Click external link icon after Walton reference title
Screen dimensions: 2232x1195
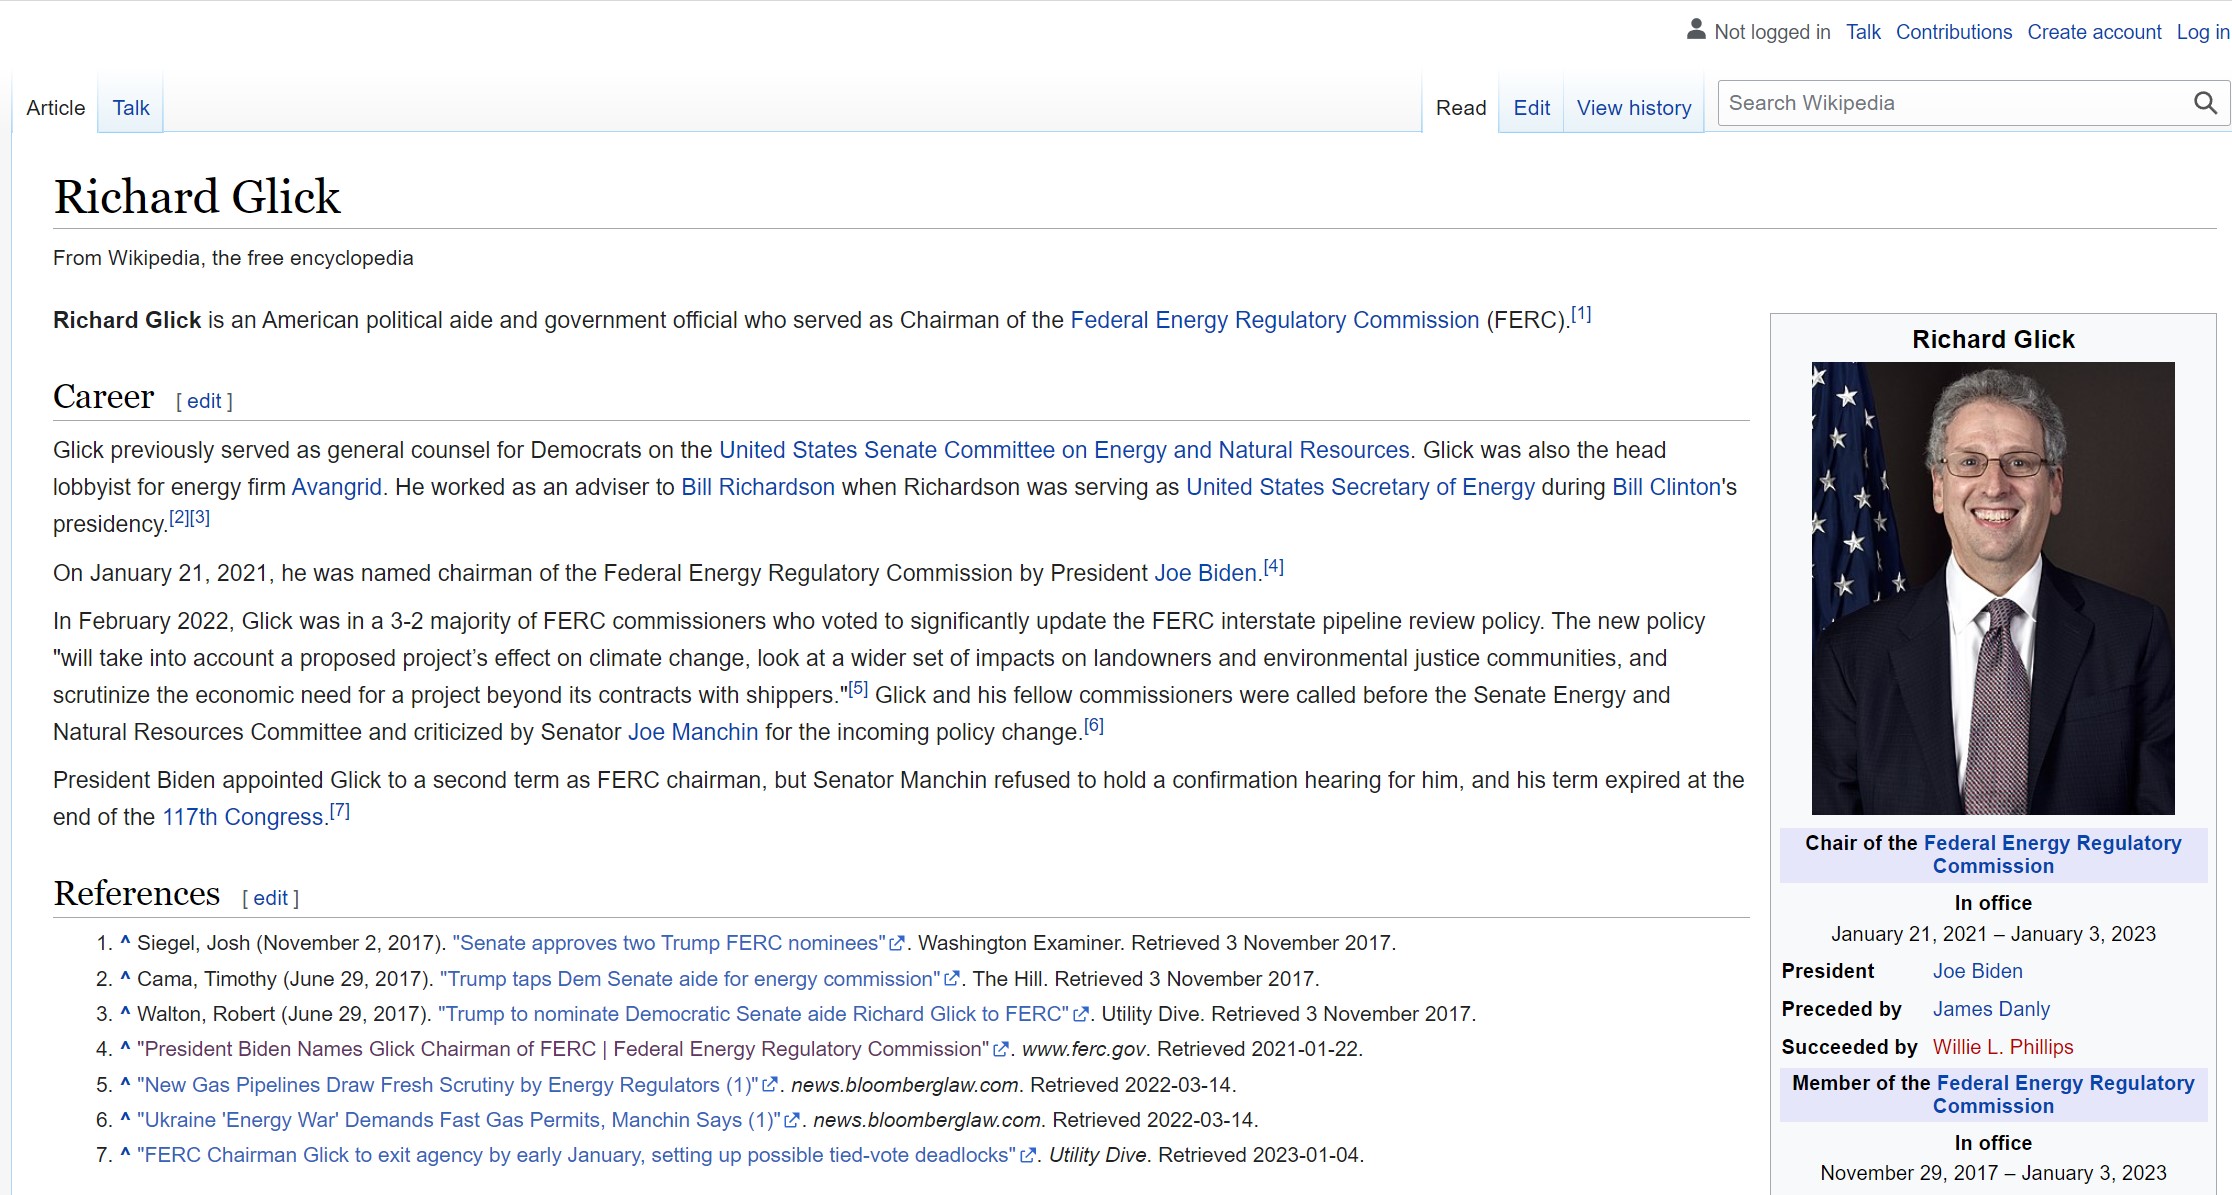tap(1080, 1014)
